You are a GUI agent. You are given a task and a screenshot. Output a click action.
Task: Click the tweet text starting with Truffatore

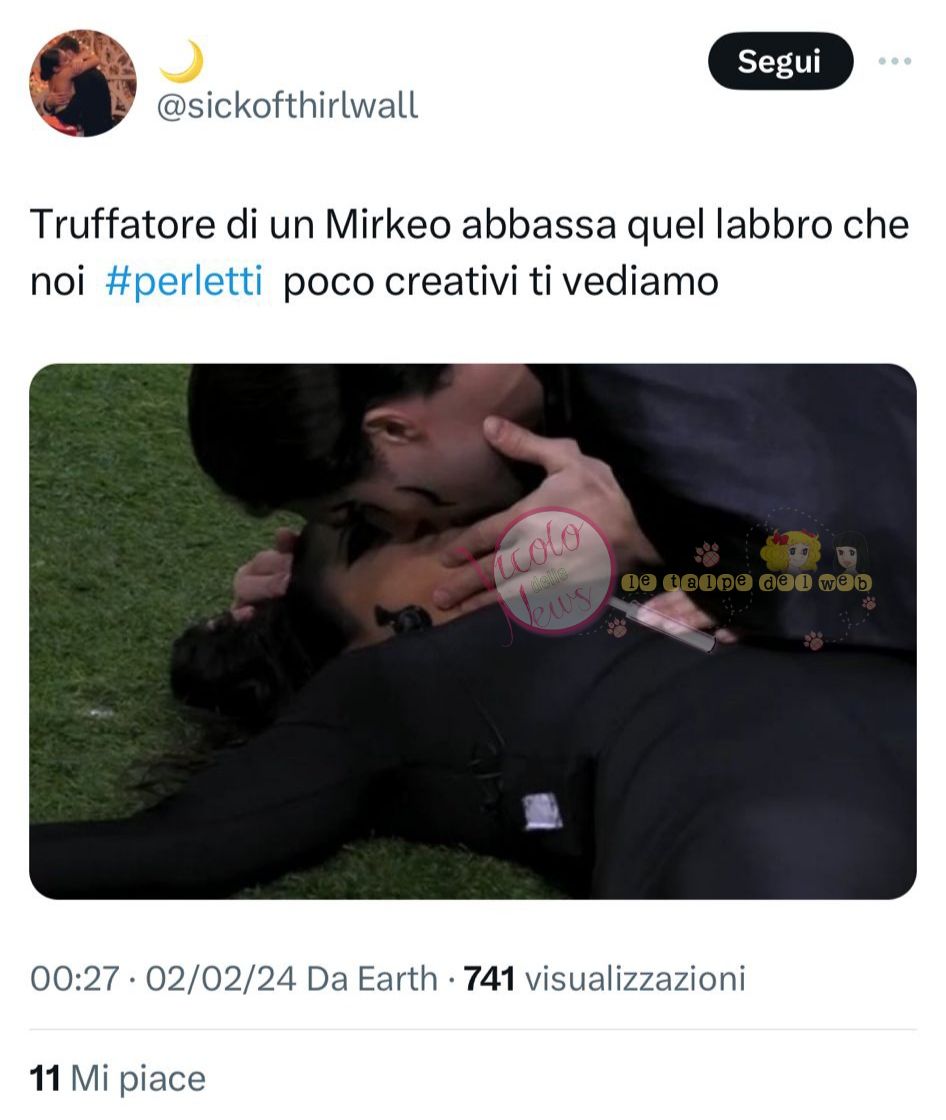point(469,252)
